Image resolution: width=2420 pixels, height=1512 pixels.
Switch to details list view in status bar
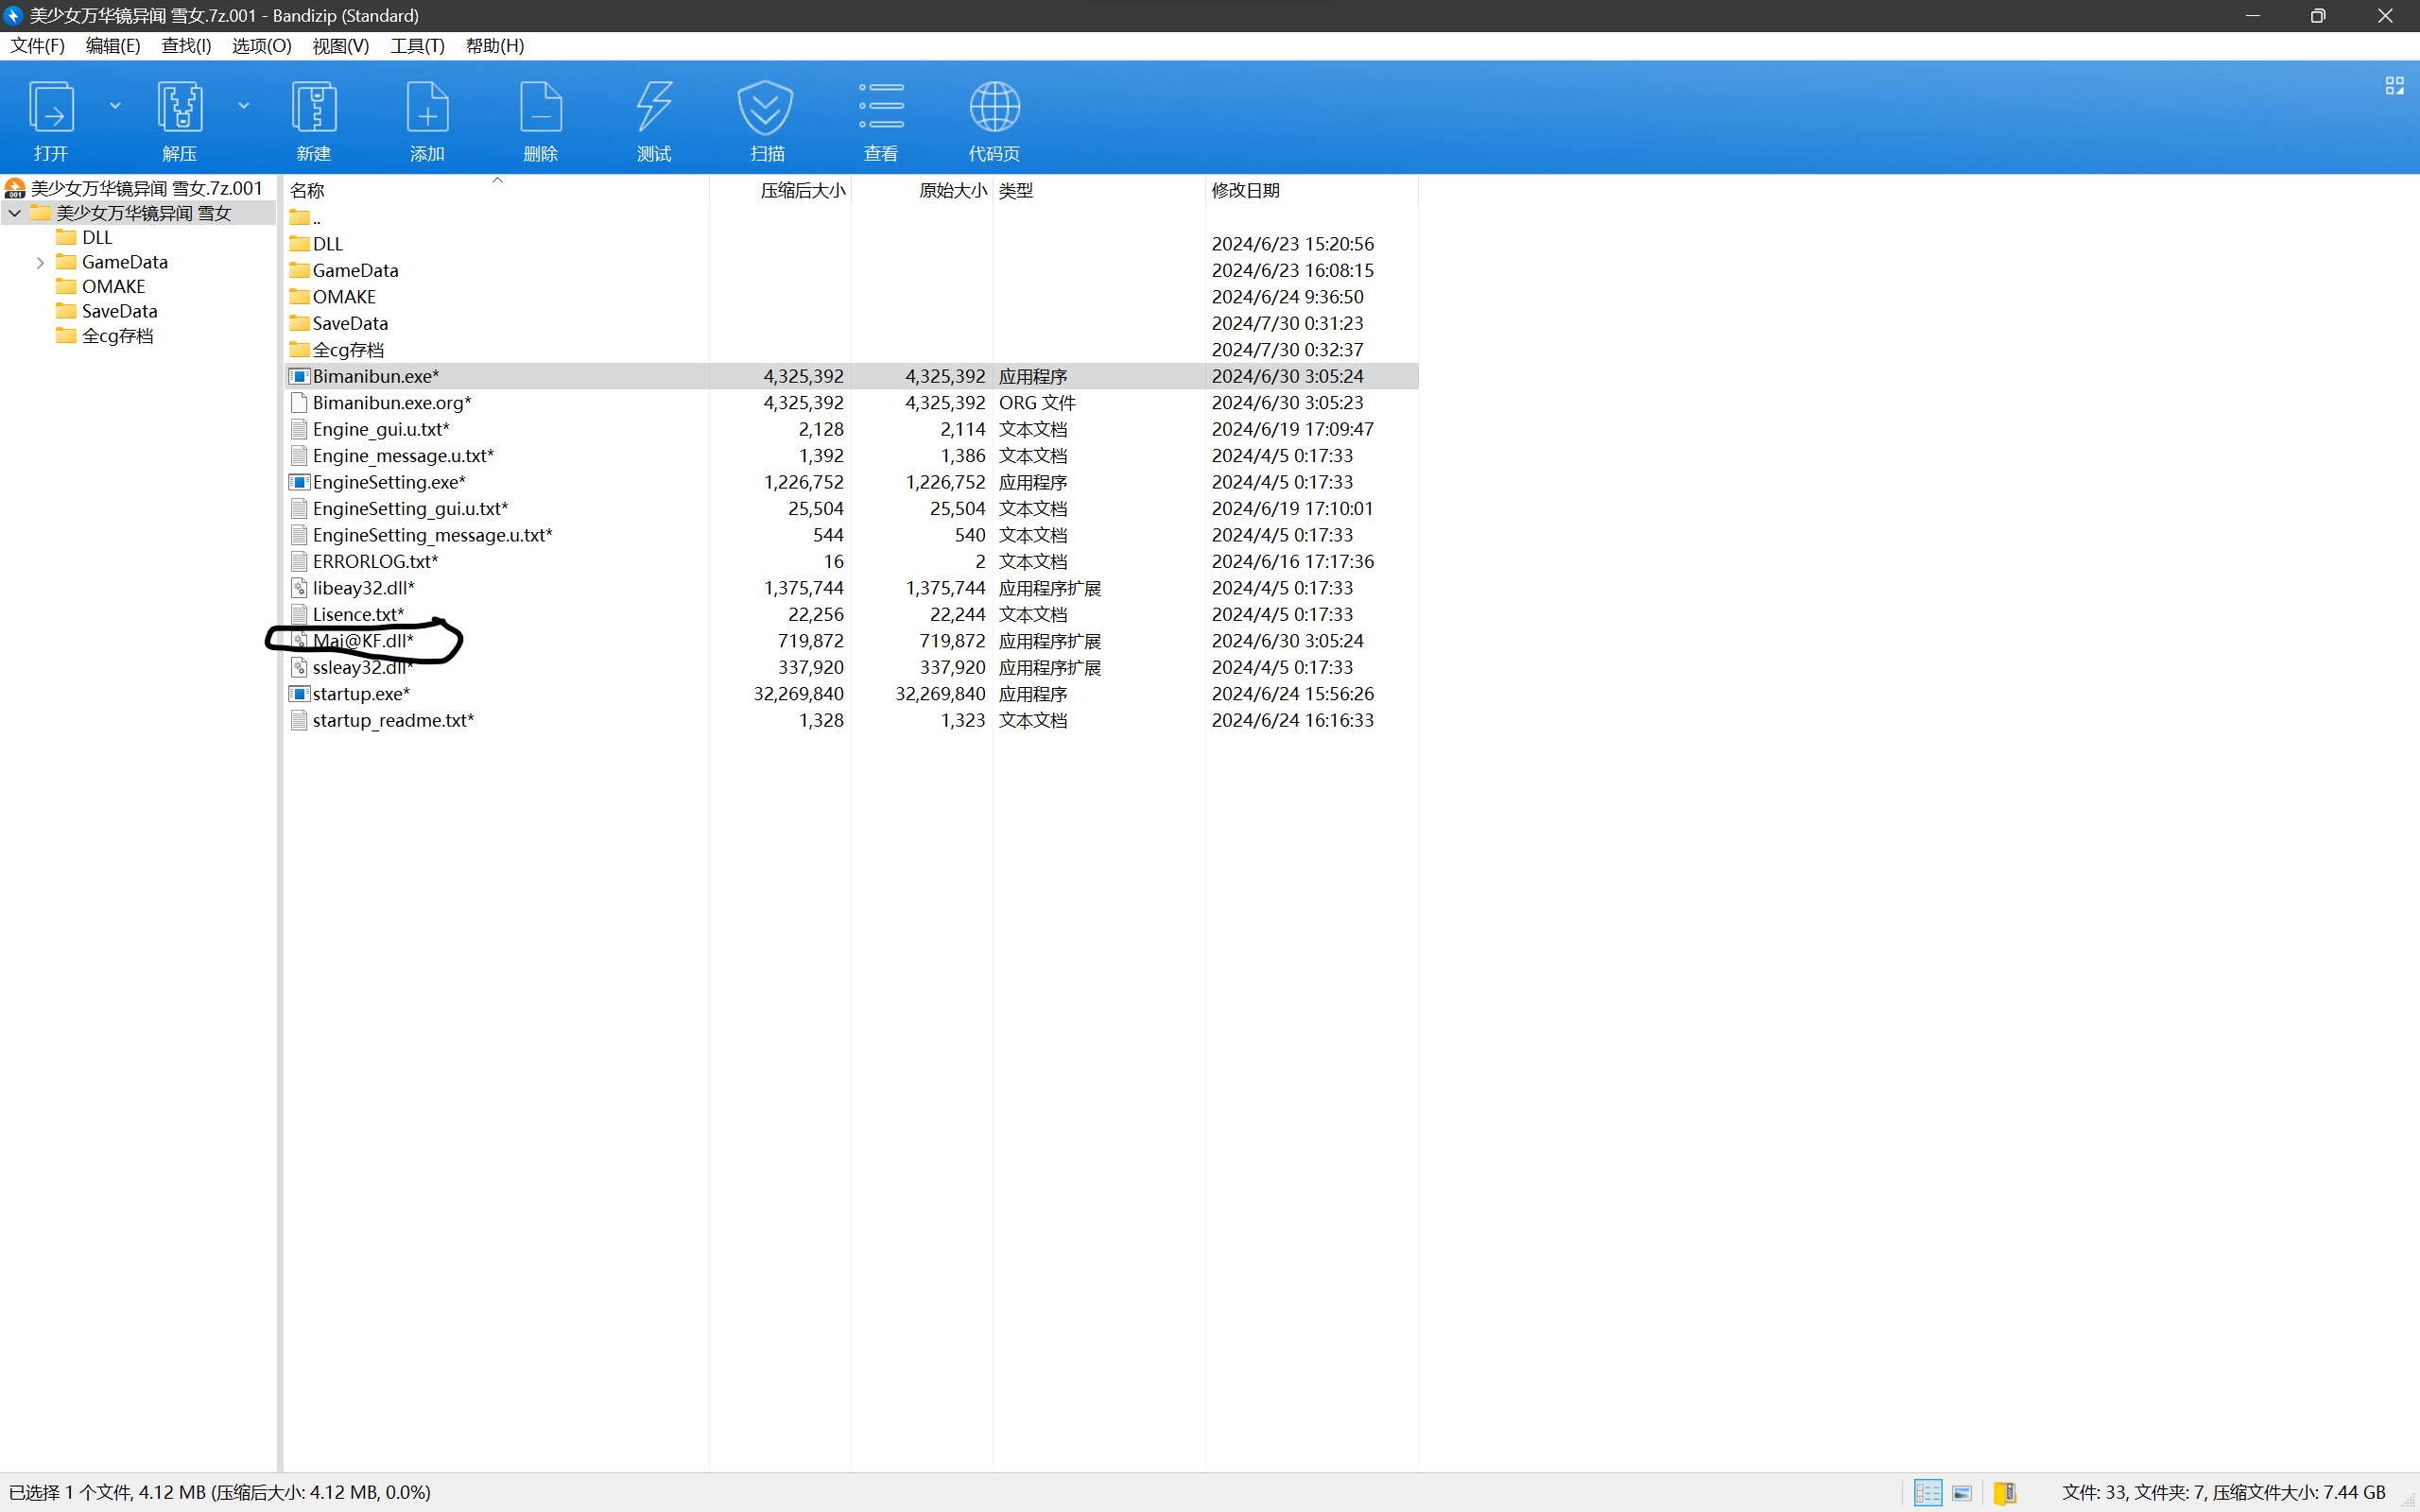point(1928,1492)
